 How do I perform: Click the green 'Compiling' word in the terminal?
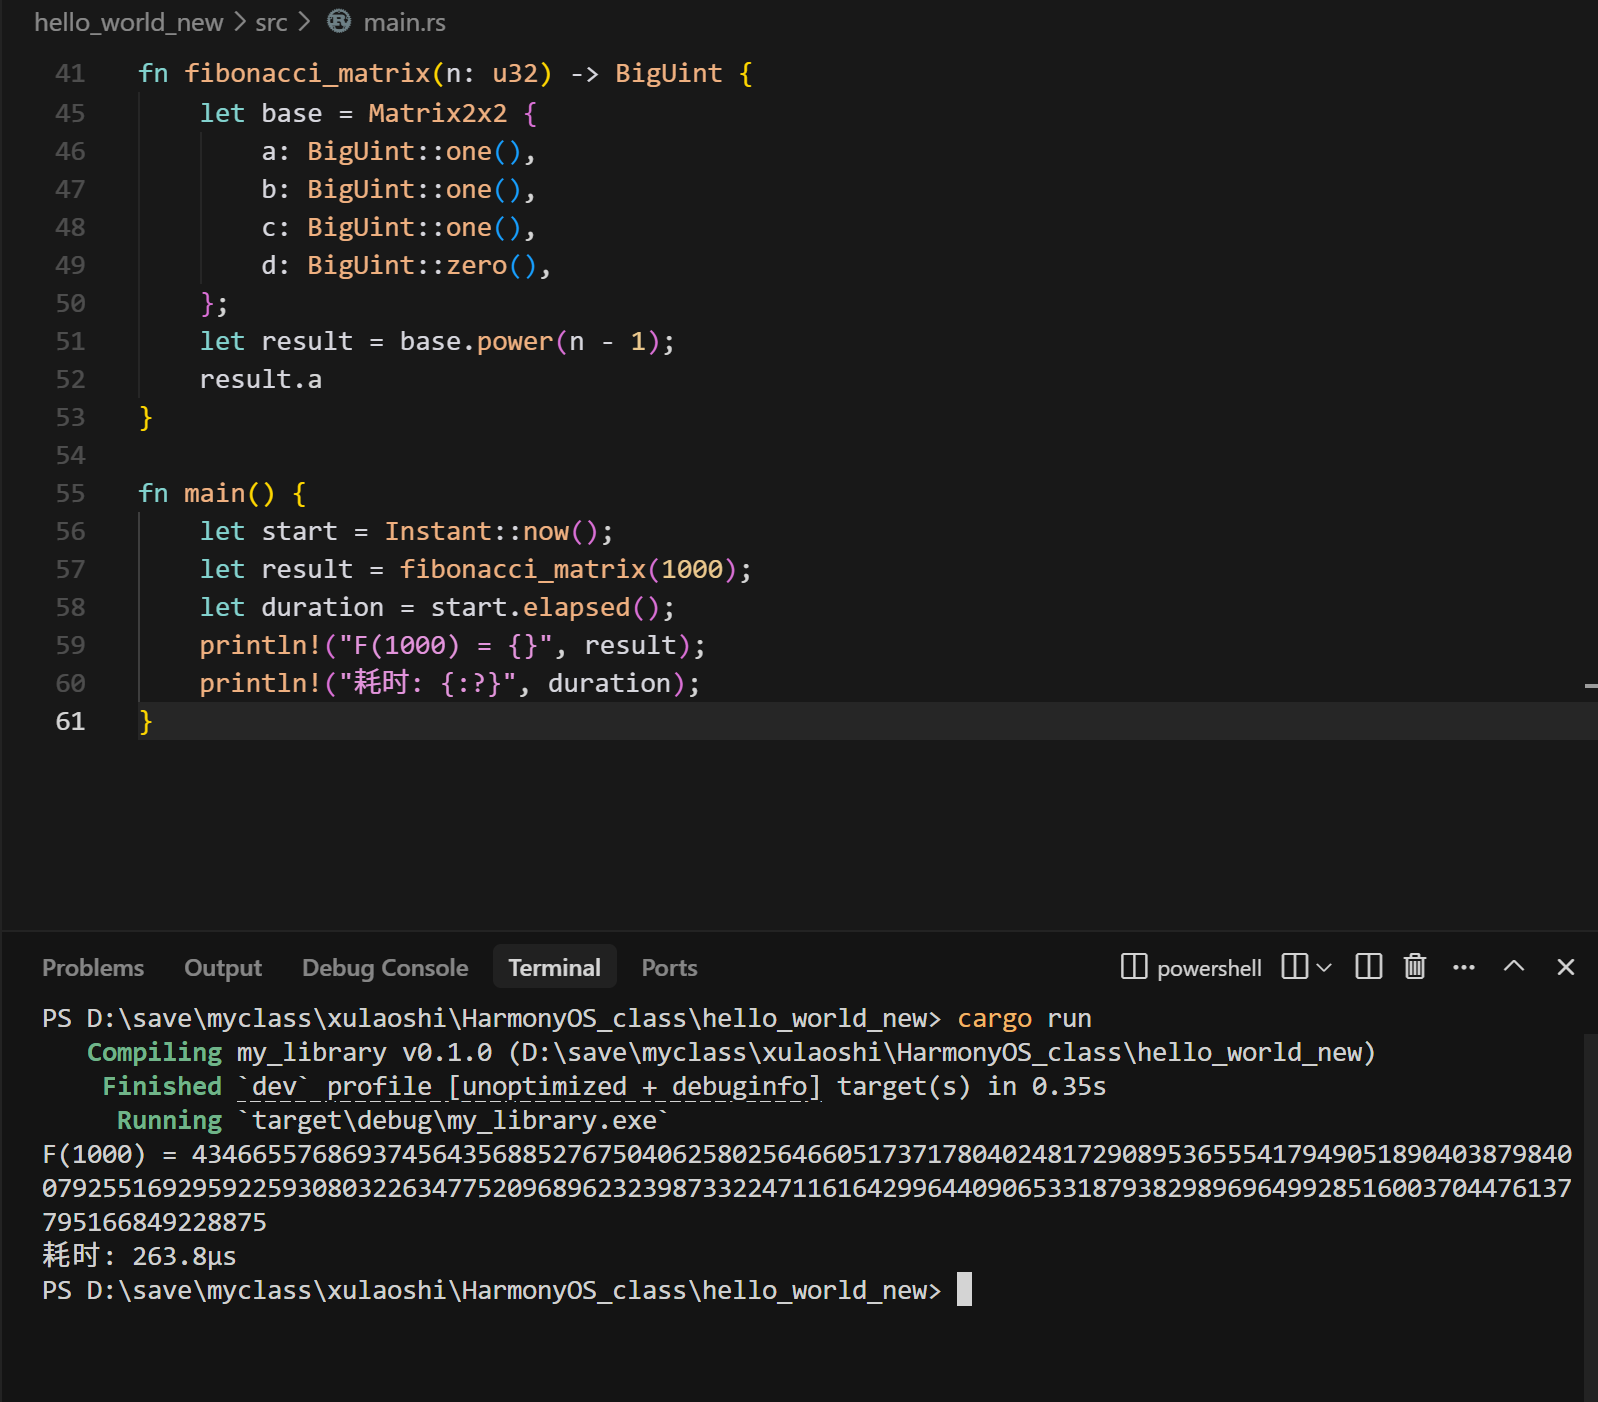(154, 1052)
